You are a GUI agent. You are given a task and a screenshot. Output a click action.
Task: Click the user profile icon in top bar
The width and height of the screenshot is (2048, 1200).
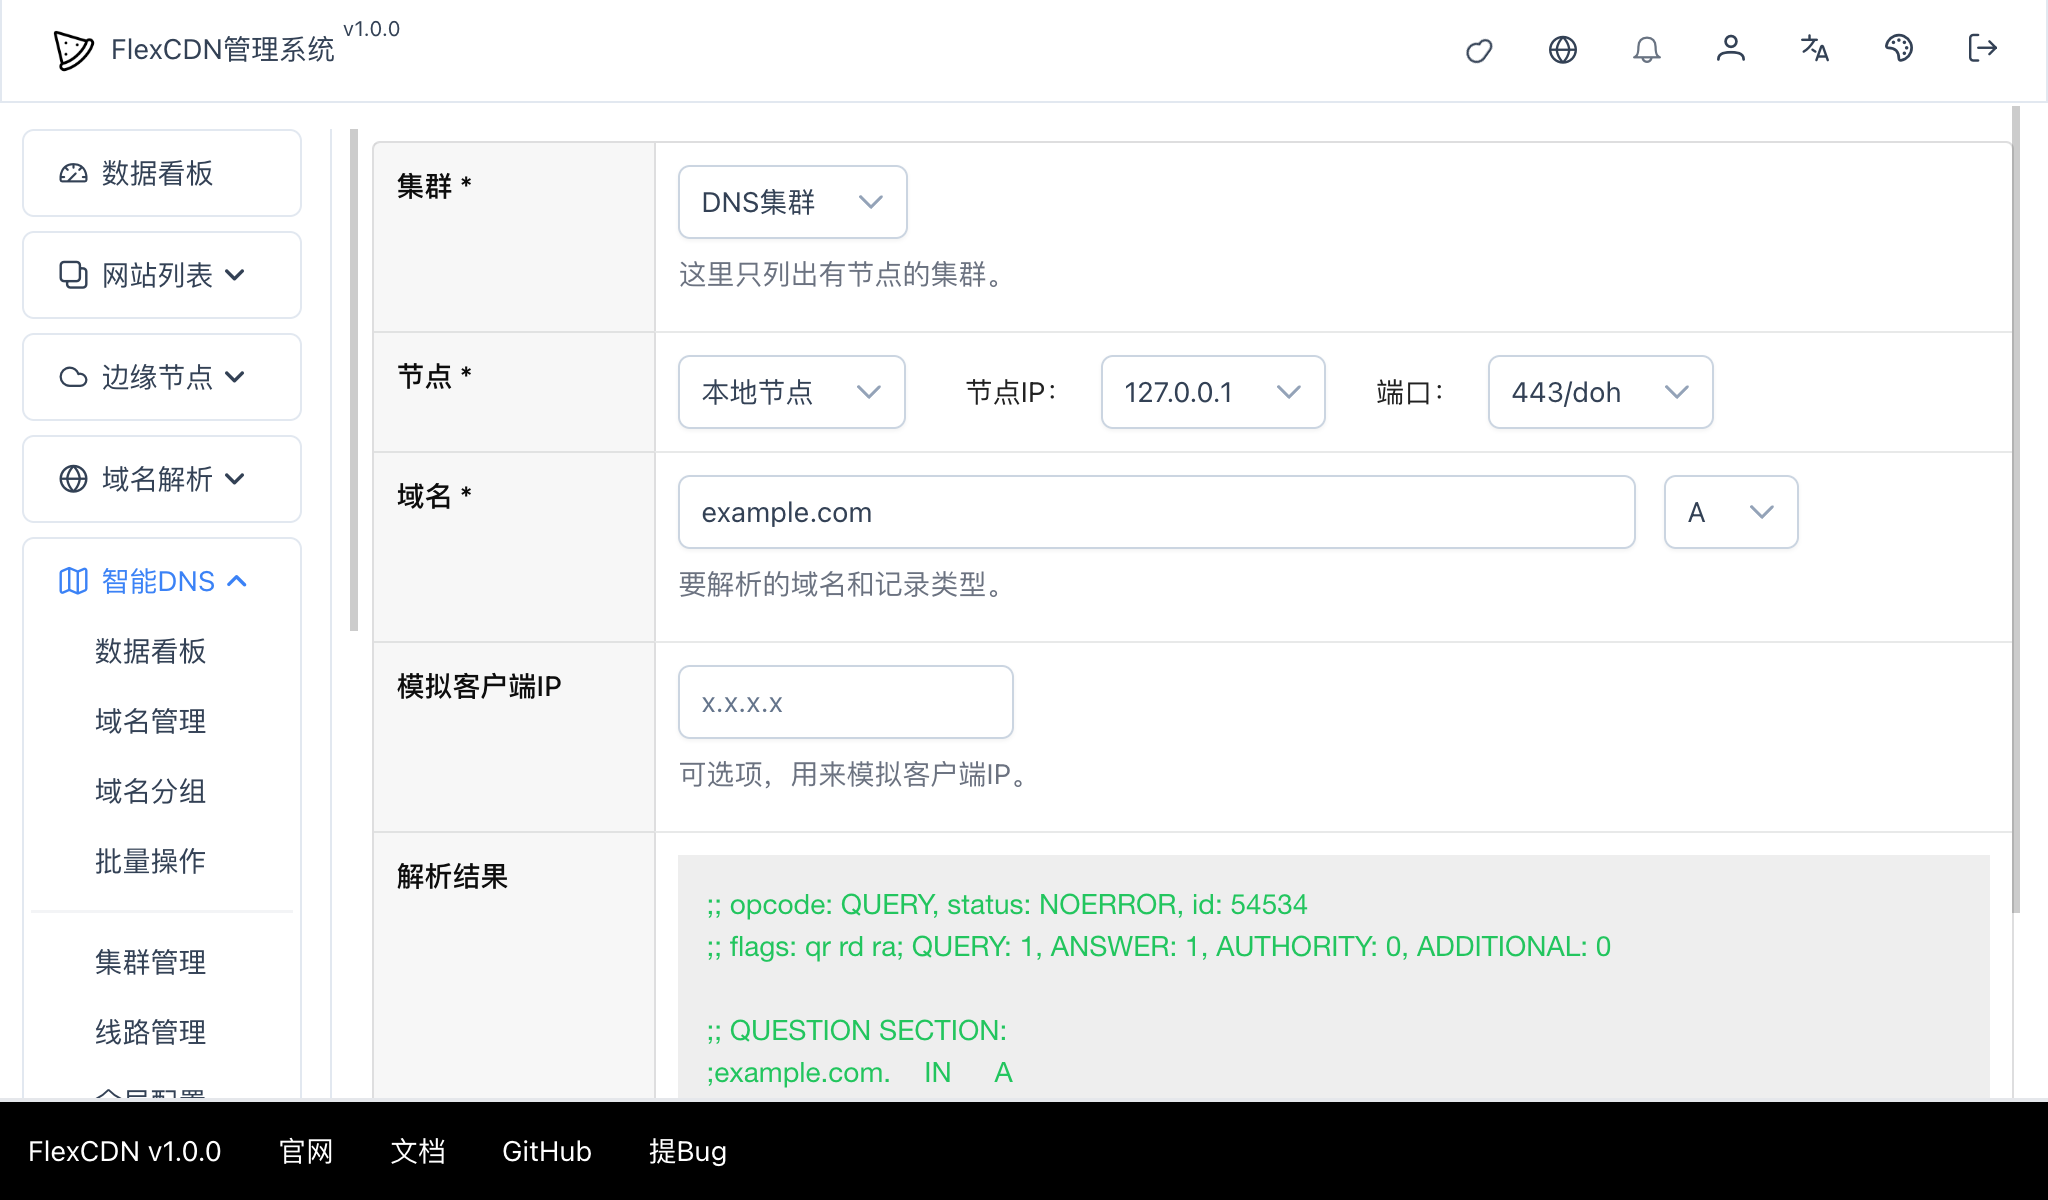point(1731,49)
